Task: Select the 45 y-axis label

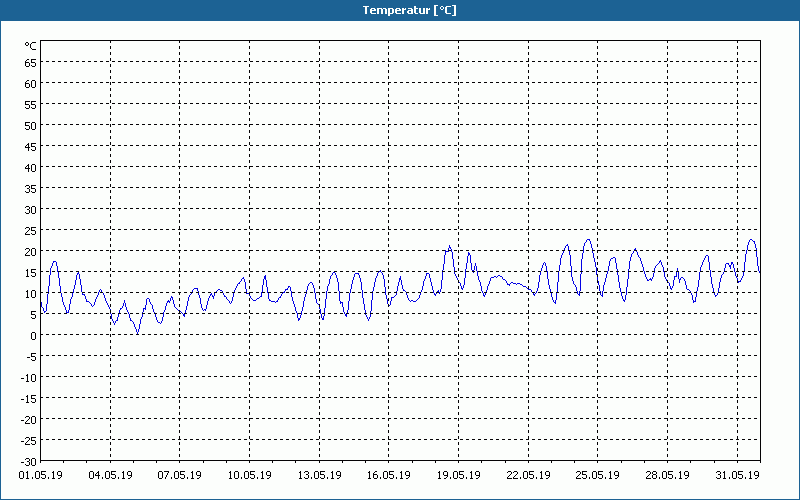Action: (31, 147)
